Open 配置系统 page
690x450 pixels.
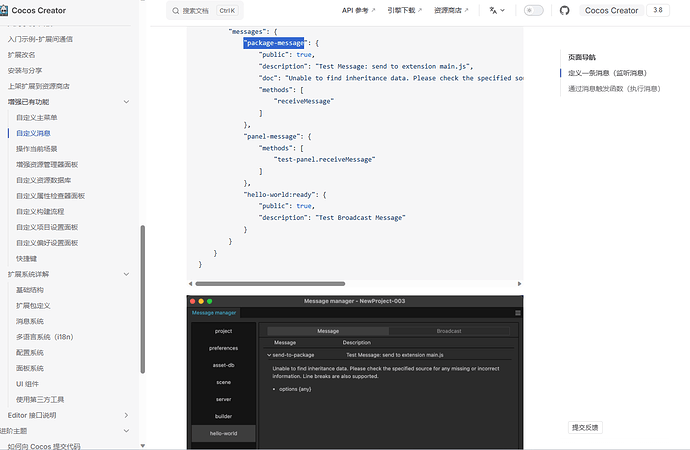[x=30, y=352]
